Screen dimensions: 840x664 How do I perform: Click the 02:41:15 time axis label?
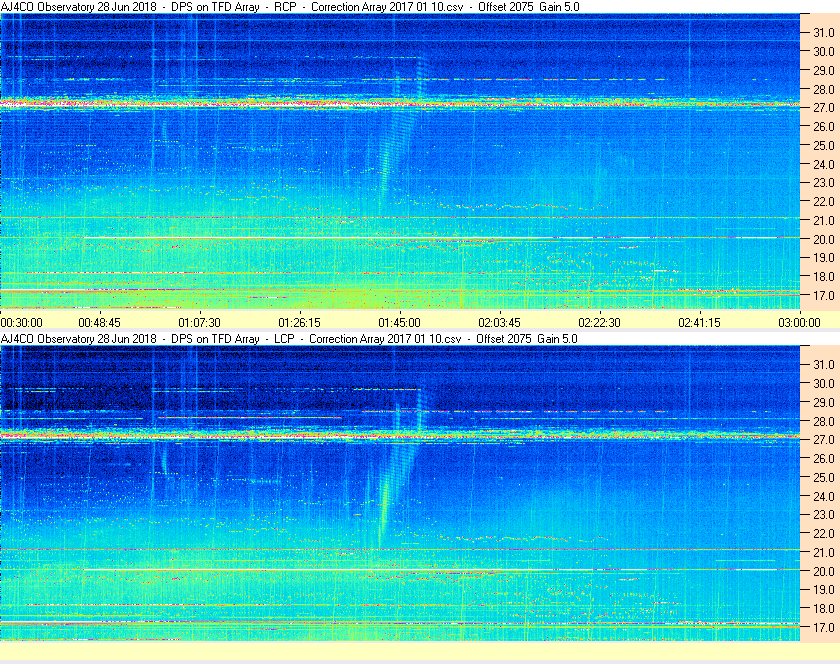(700, 323)
